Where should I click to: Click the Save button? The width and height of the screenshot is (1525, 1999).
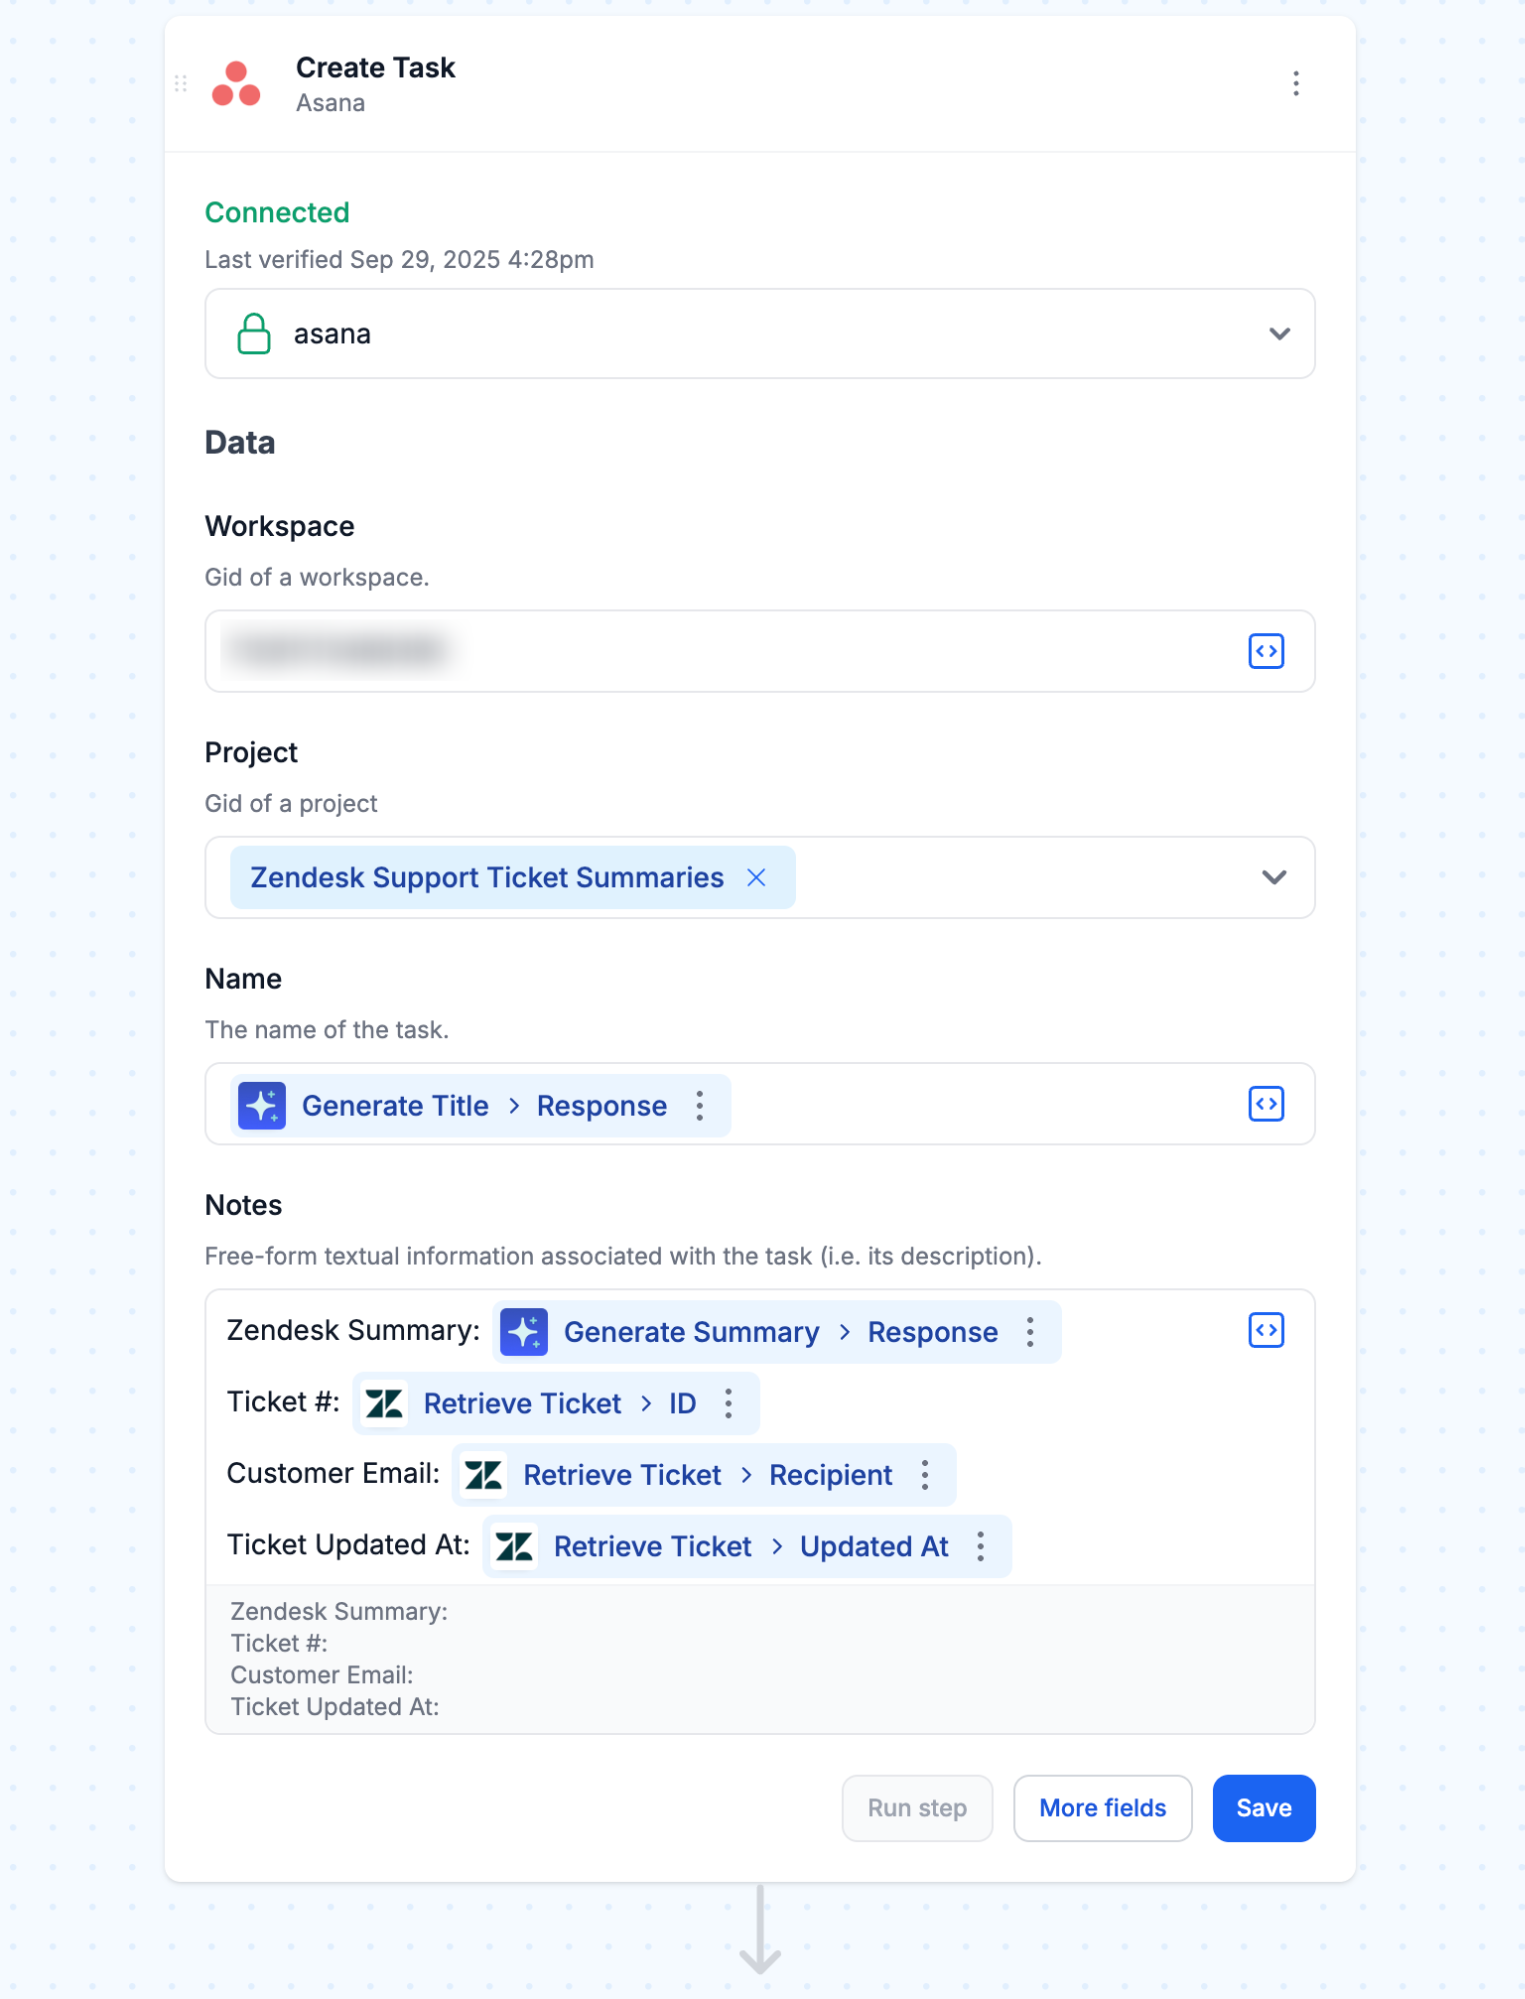(x=1263, y=1808)
